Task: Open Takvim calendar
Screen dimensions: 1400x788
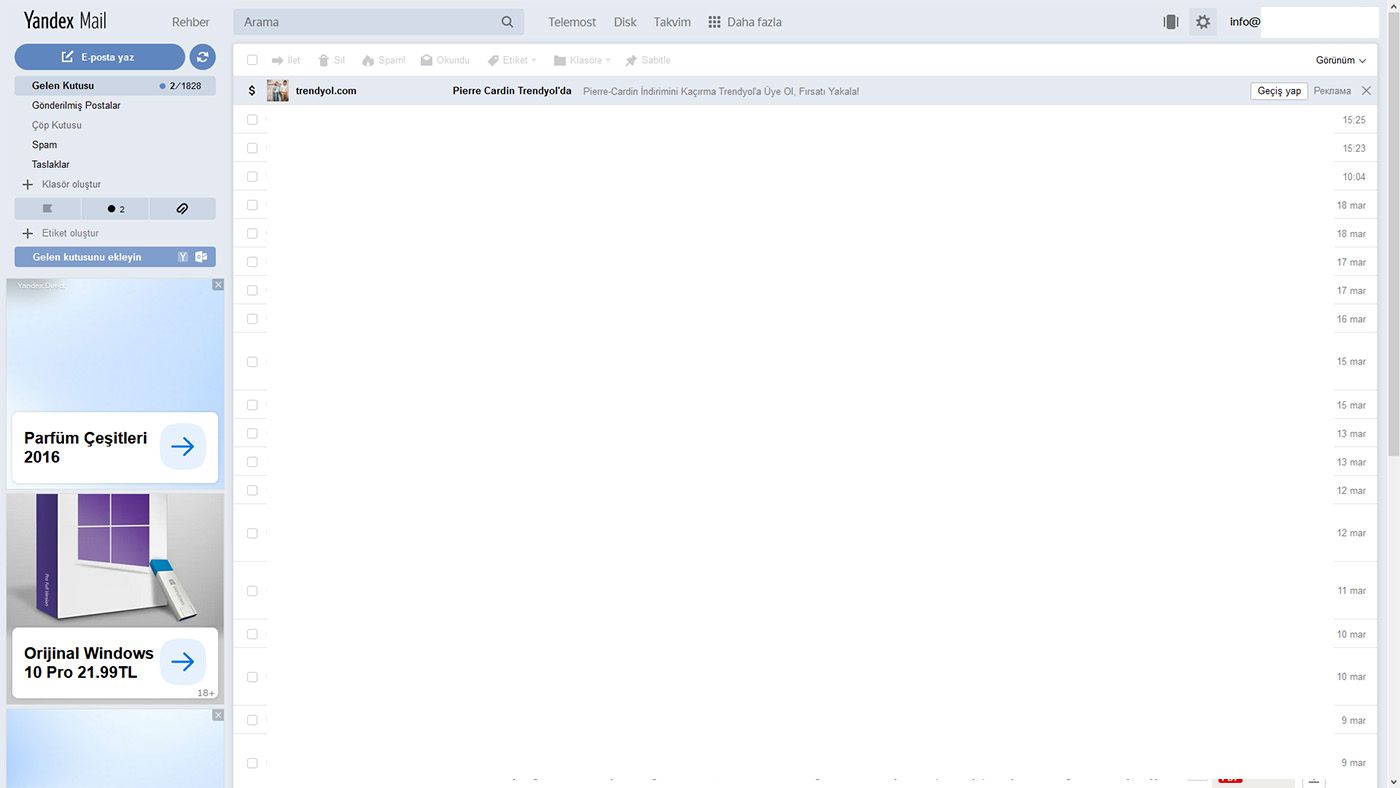Action: (672, 22)
